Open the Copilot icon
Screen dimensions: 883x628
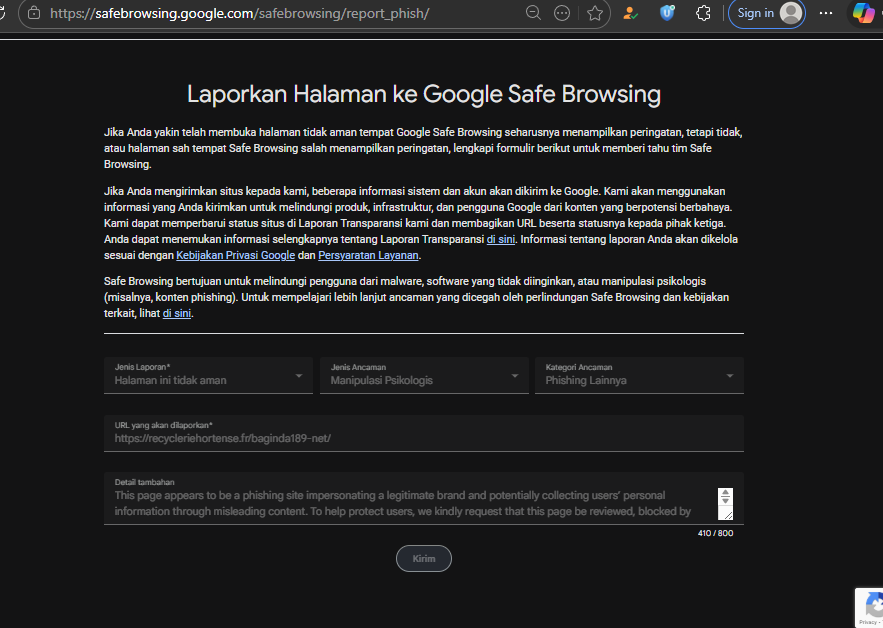(x=863, y=13)
